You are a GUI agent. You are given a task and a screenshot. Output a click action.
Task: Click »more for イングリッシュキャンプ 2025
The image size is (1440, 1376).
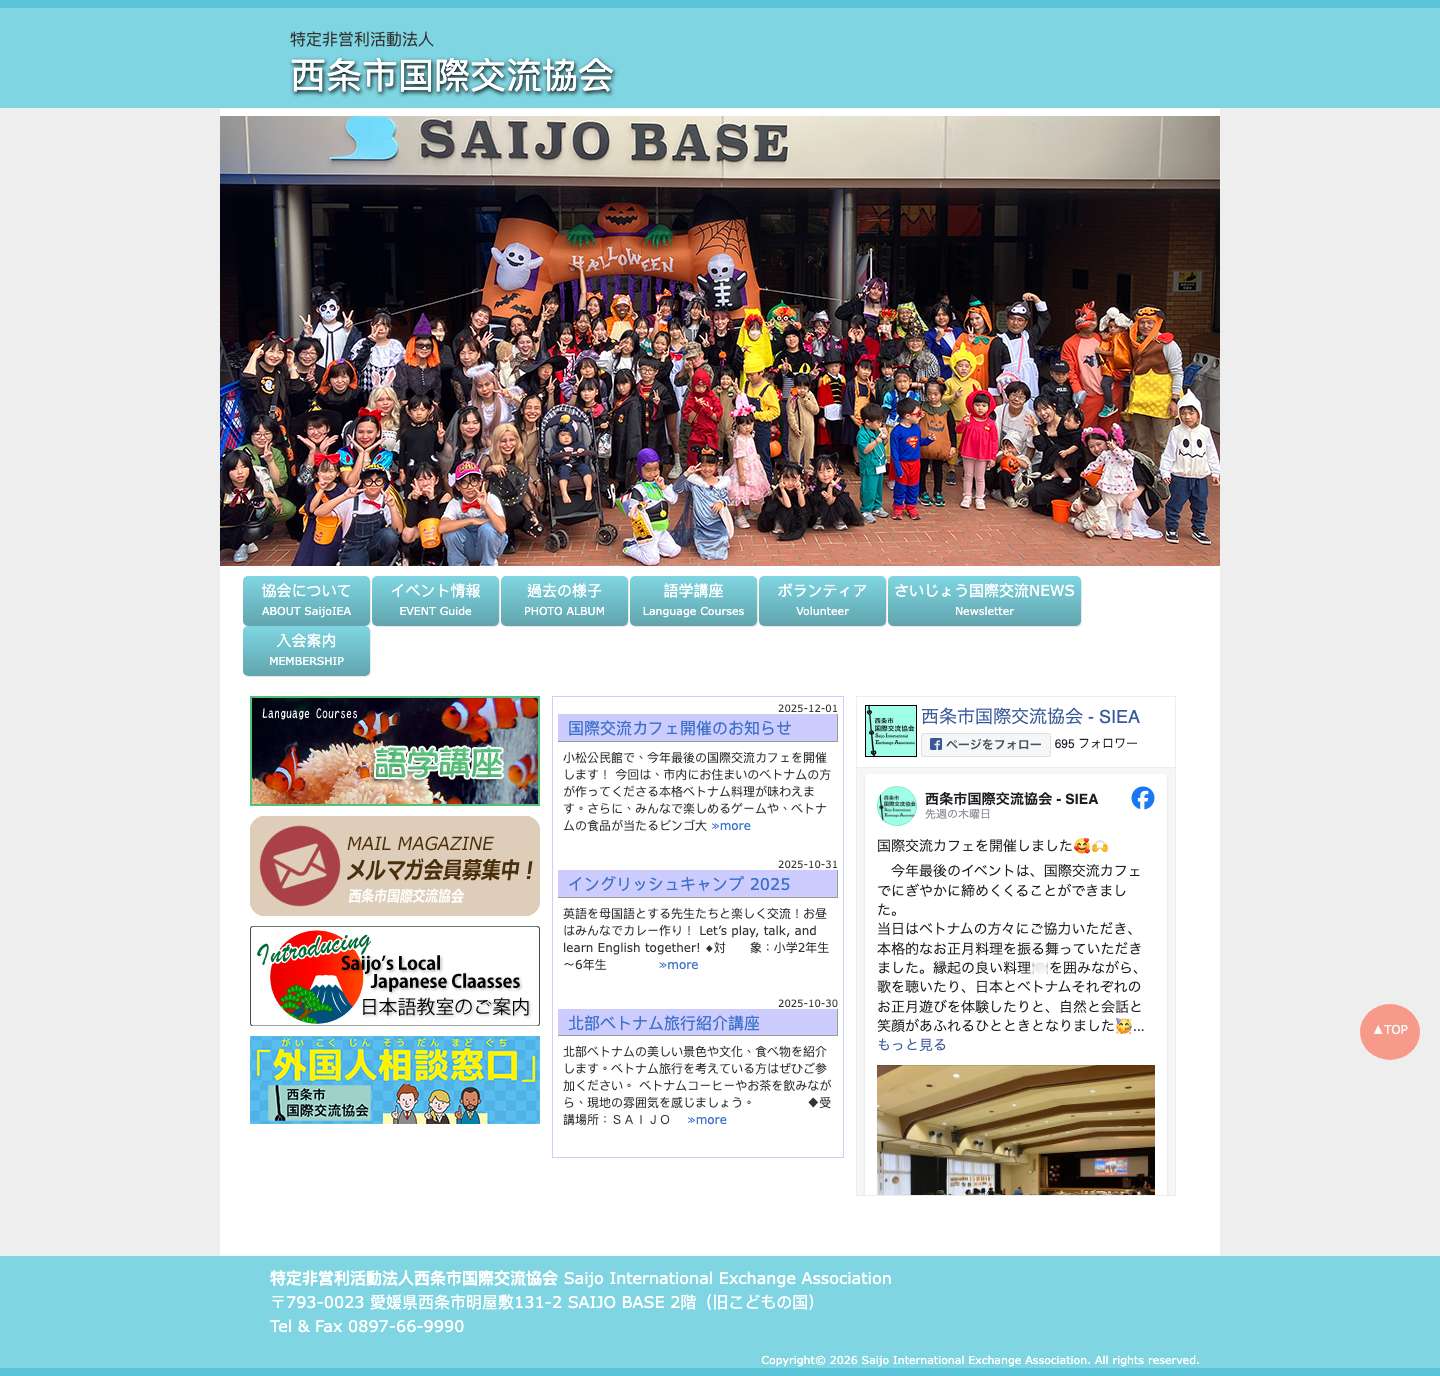(679, 964)
